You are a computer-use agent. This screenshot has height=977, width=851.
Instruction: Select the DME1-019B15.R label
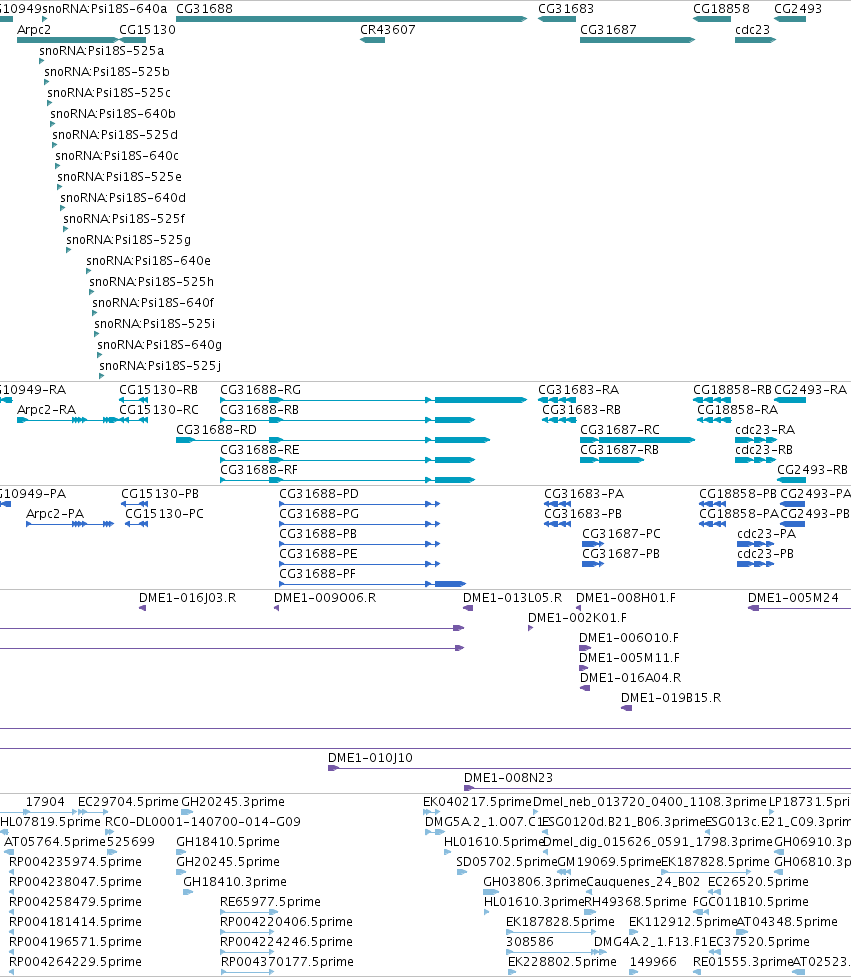coord(671,697)
